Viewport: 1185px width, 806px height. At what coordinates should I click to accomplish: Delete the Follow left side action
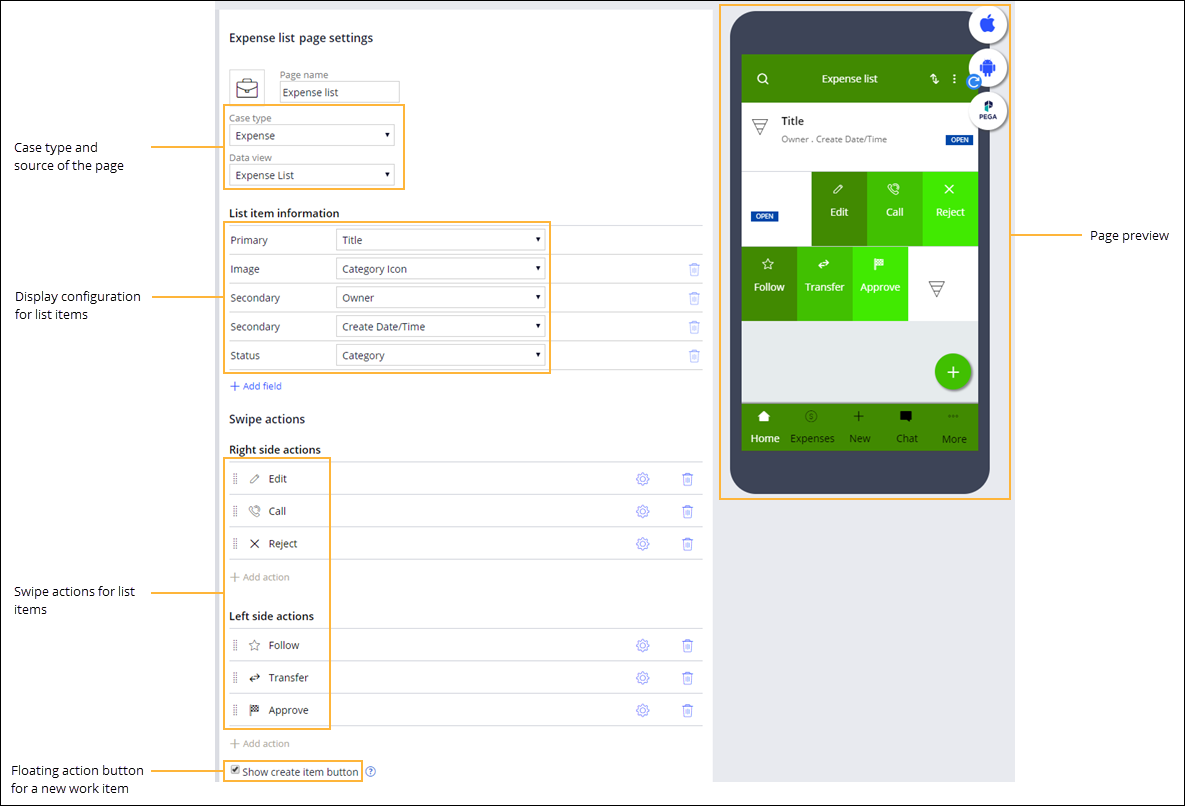pyautogui.click(x=687, y=645)
